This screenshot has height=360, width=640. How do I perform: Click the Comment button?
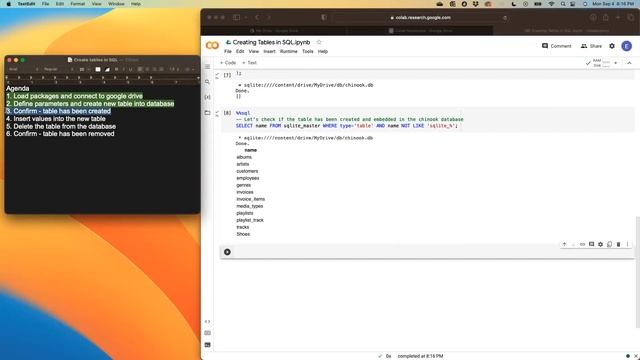point(556,46)
